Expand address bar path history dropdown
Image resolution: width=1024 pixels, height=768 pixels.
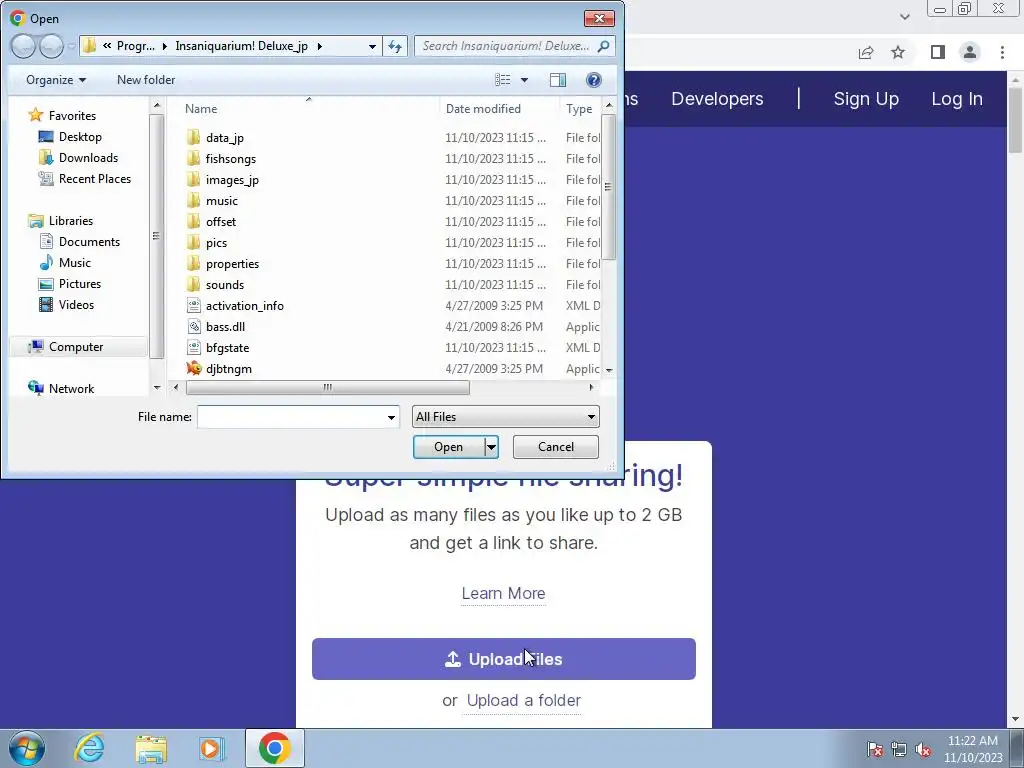point(372,46)
